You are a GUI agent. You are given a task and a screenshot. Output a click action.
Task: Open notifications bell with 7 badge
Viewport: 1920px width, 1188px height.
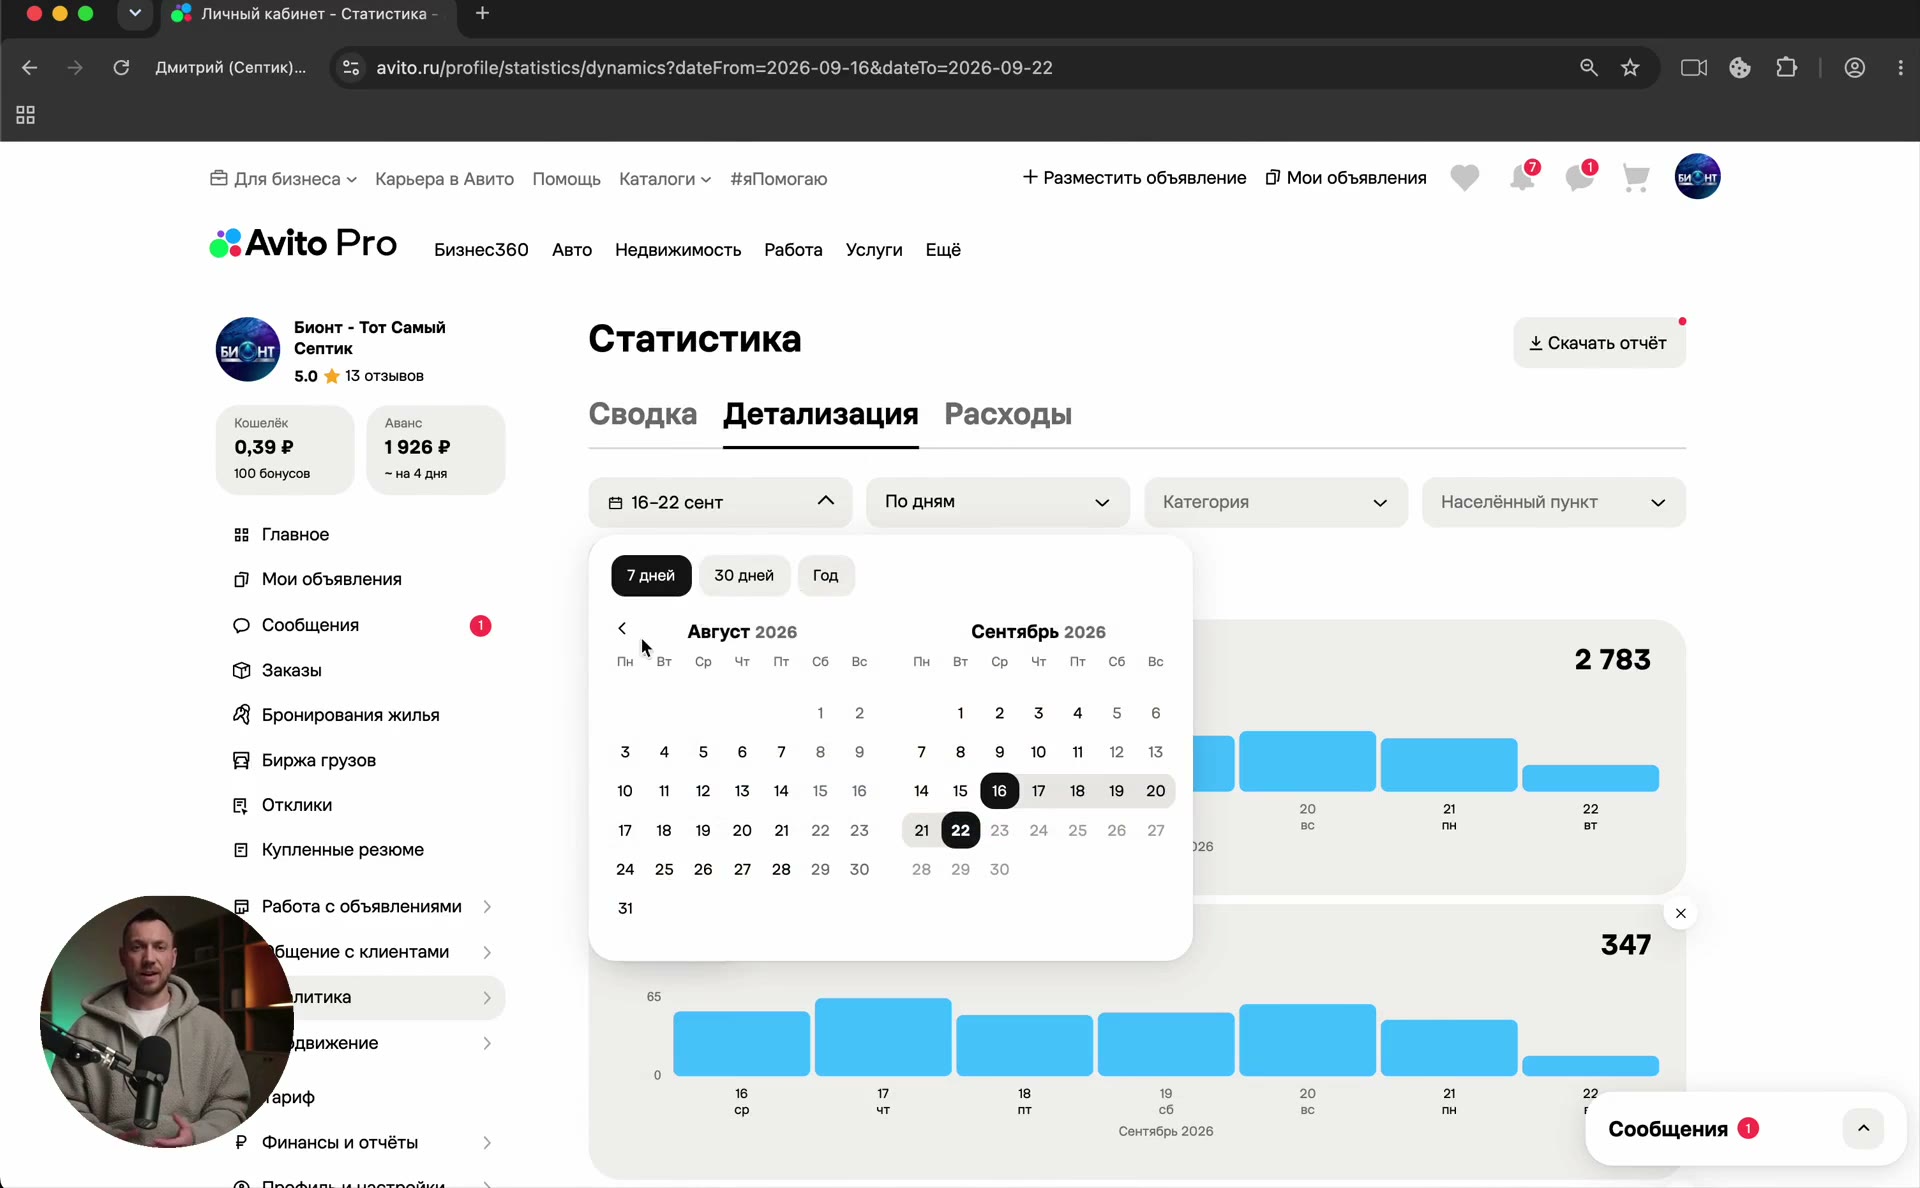pyautogui.click(x=1523, y=177)
